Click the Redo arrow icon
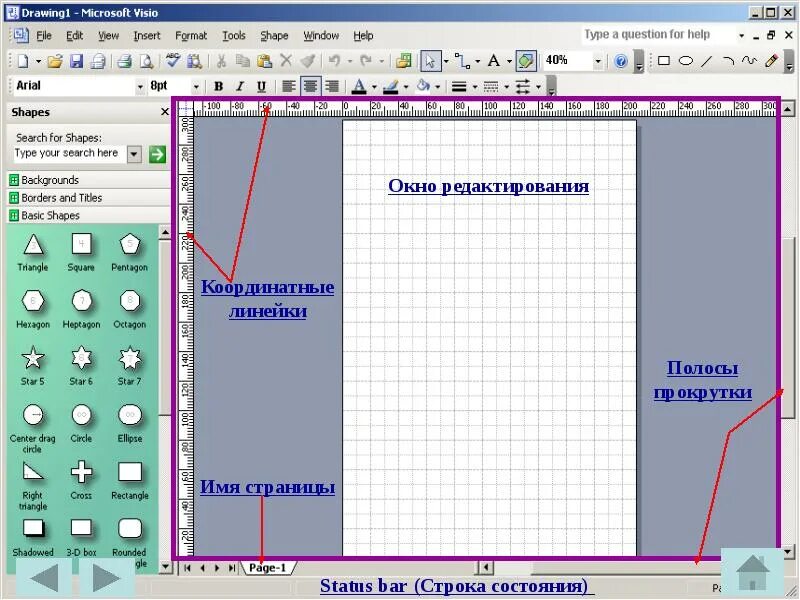 pyautogui.click(x=366, y=61)
